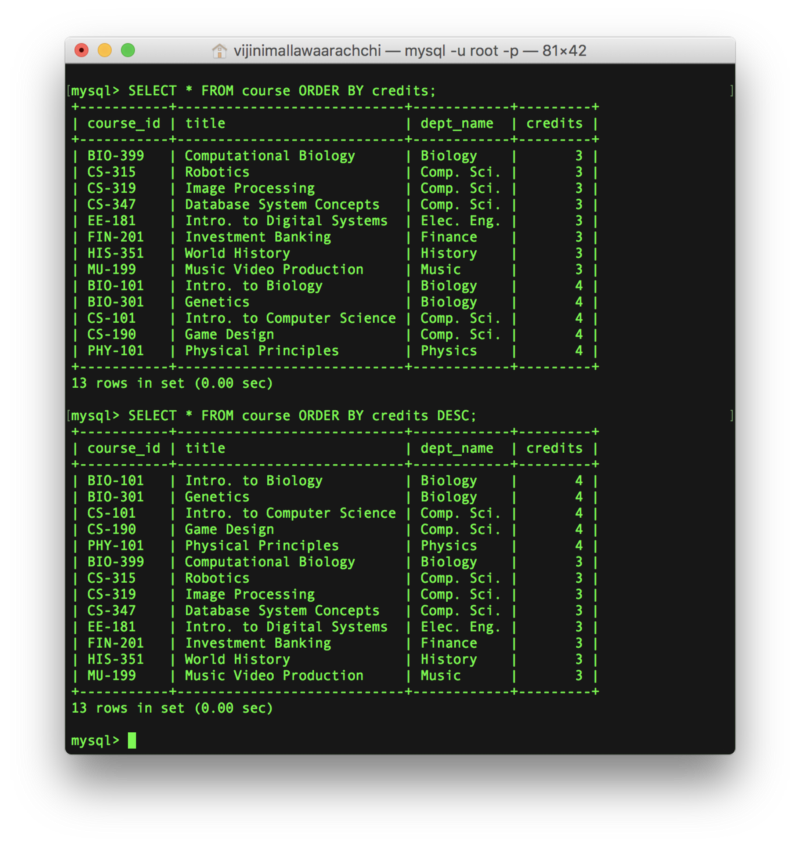Screen dimensions: 800x847
Task: Click 'Investment Banking' in the second table
Action: tap(257, 643)
